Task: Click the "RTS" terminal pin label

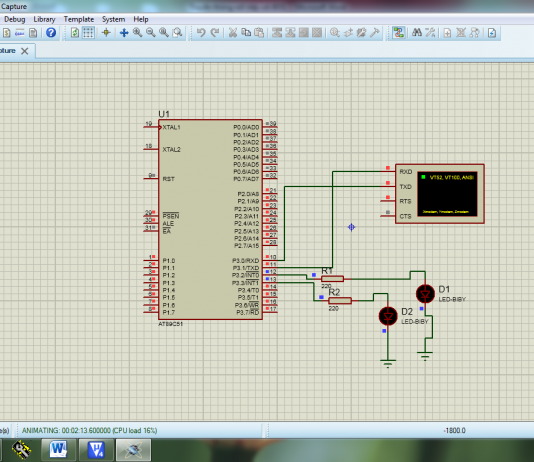Action: (x=405, y=202)
